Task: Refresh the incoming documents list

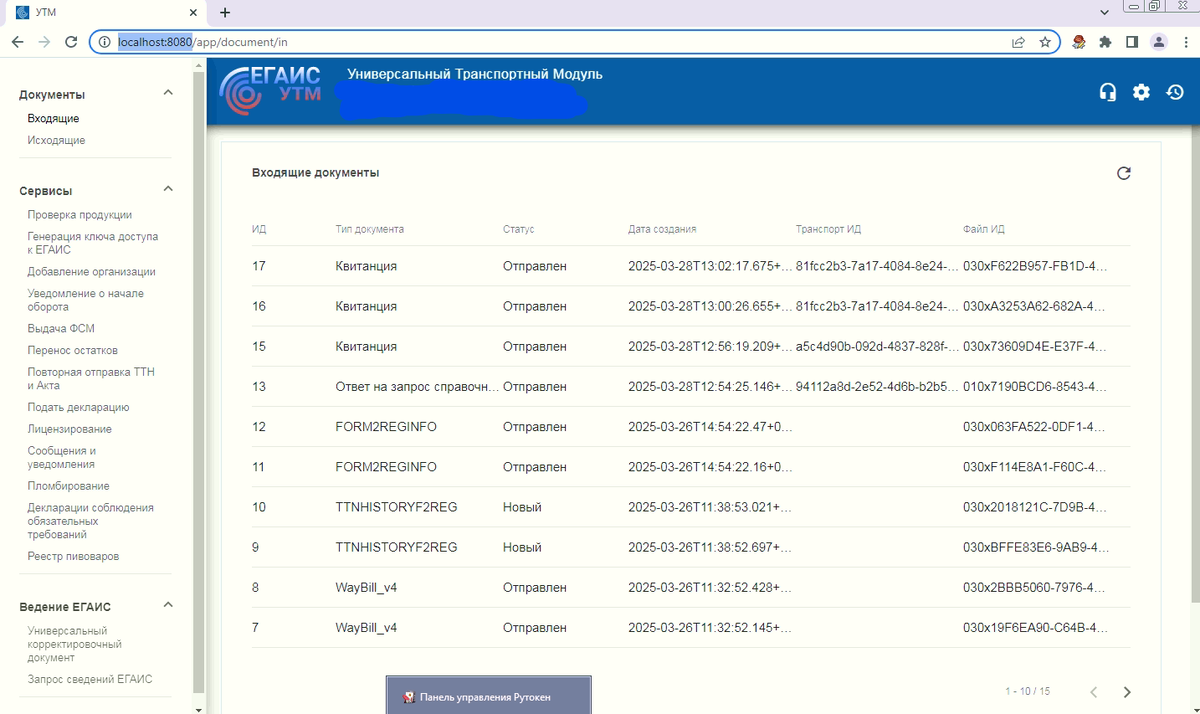Action: (1124, 172)
